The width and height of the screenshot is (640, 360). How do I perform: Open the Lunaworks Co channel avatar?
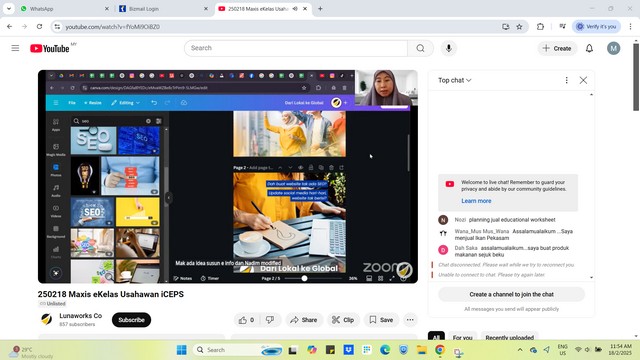click(x=47, y=319)
